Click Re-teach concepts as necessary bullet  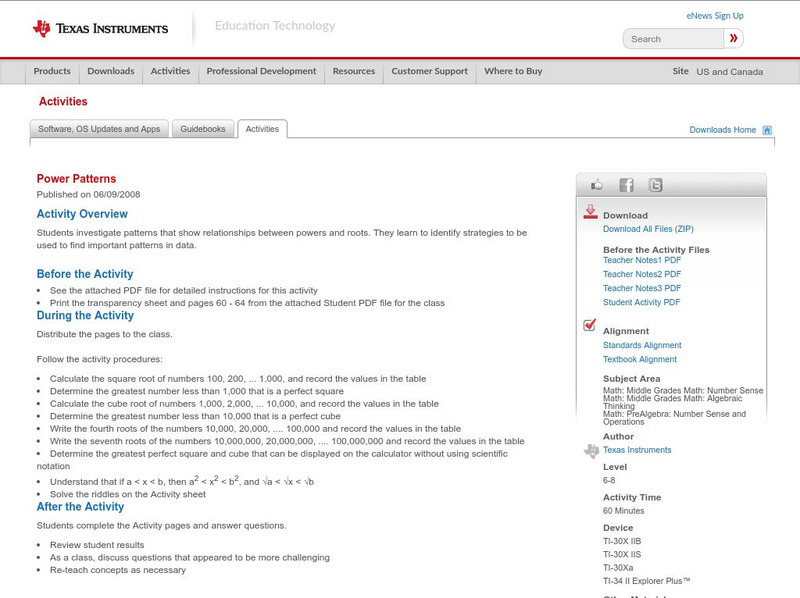(x=118, y=570)
